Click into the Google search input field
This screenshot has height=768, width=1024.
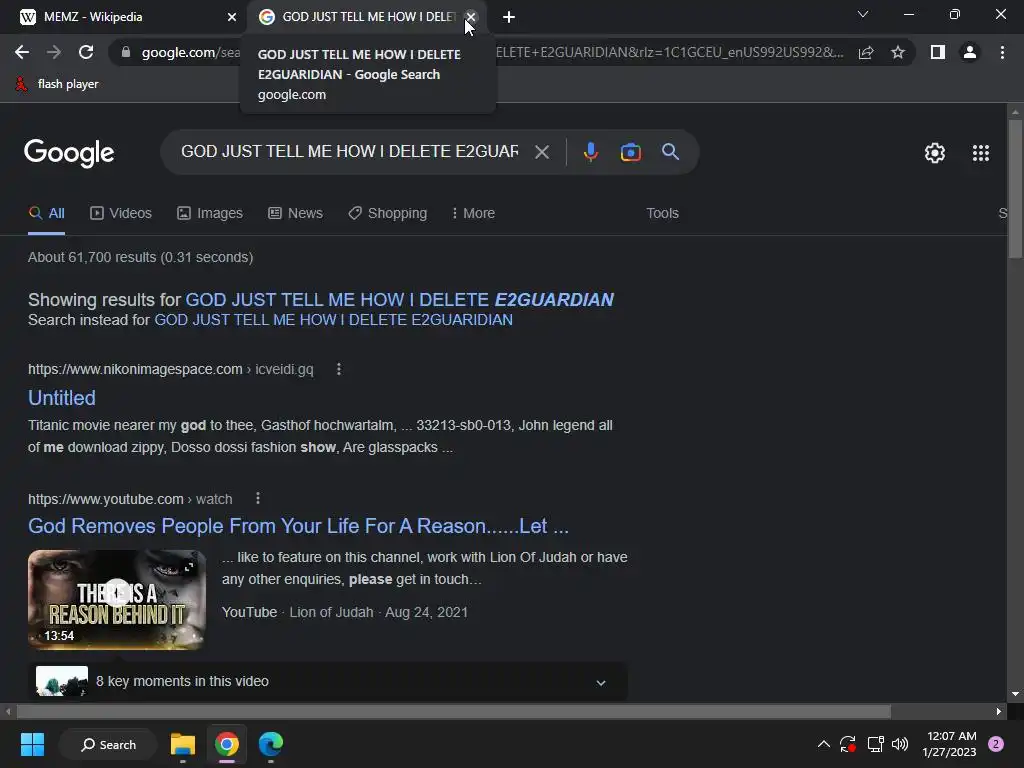coord(349,152)
